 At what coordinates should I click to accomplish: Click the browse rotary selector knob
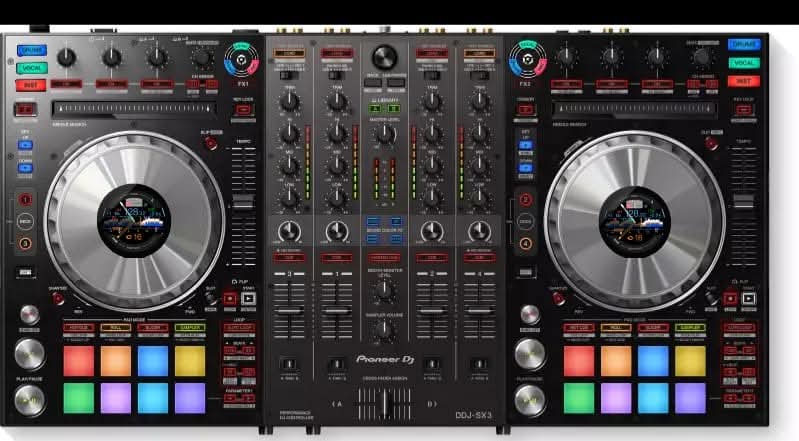[x=384, y=56]
